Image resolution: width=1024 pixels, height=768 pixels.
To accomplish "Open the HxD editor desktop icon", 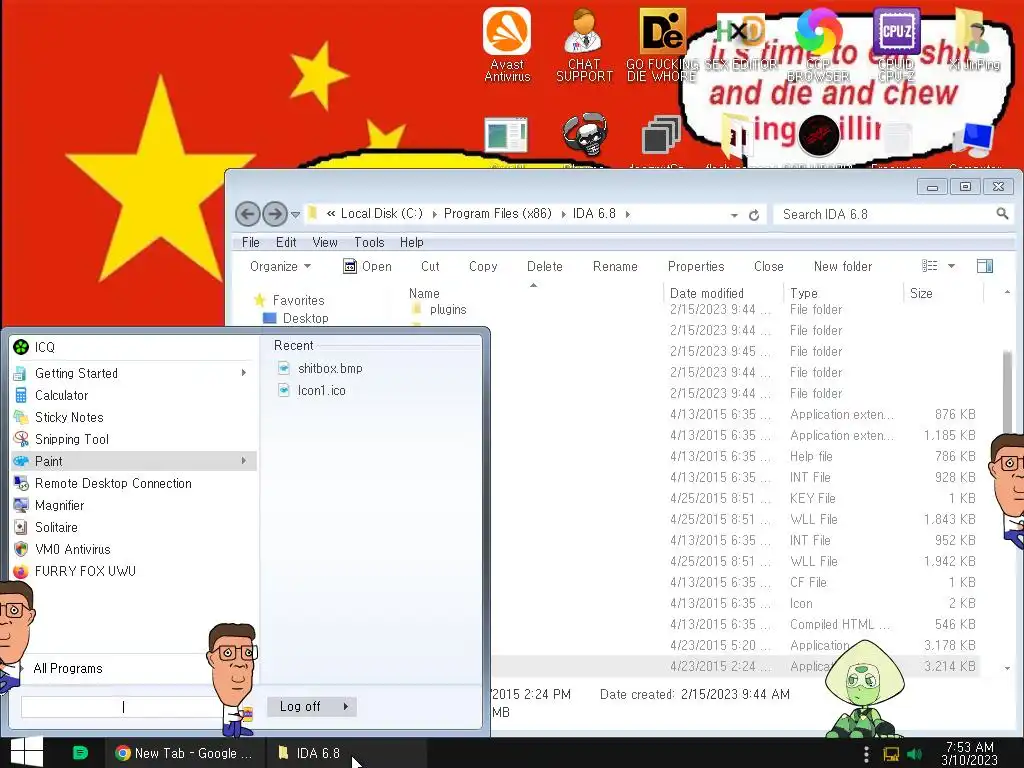I will [x=741, y=39].
